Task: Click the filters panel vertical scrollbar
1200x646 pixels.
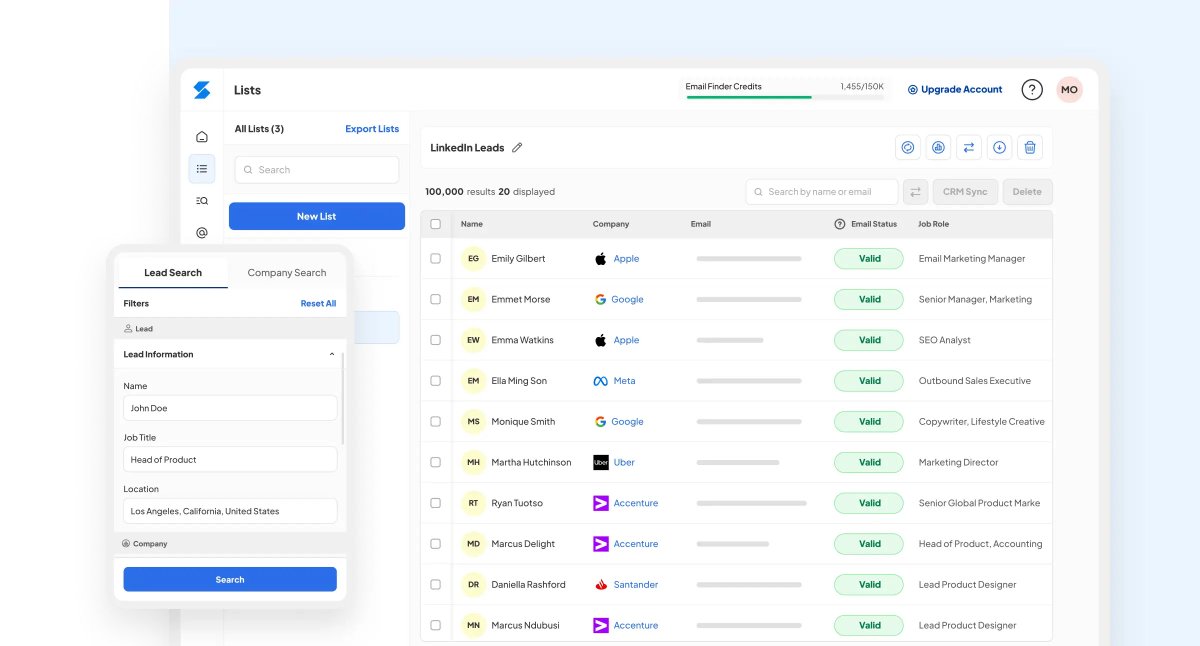Action: [343, 397]
